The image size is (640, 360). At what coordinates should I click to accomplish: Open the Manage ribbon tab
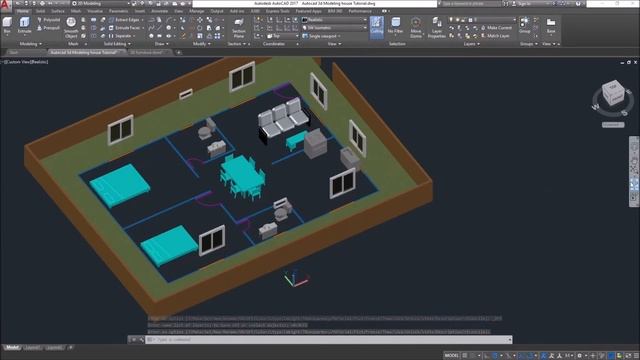tap(196, 11)
